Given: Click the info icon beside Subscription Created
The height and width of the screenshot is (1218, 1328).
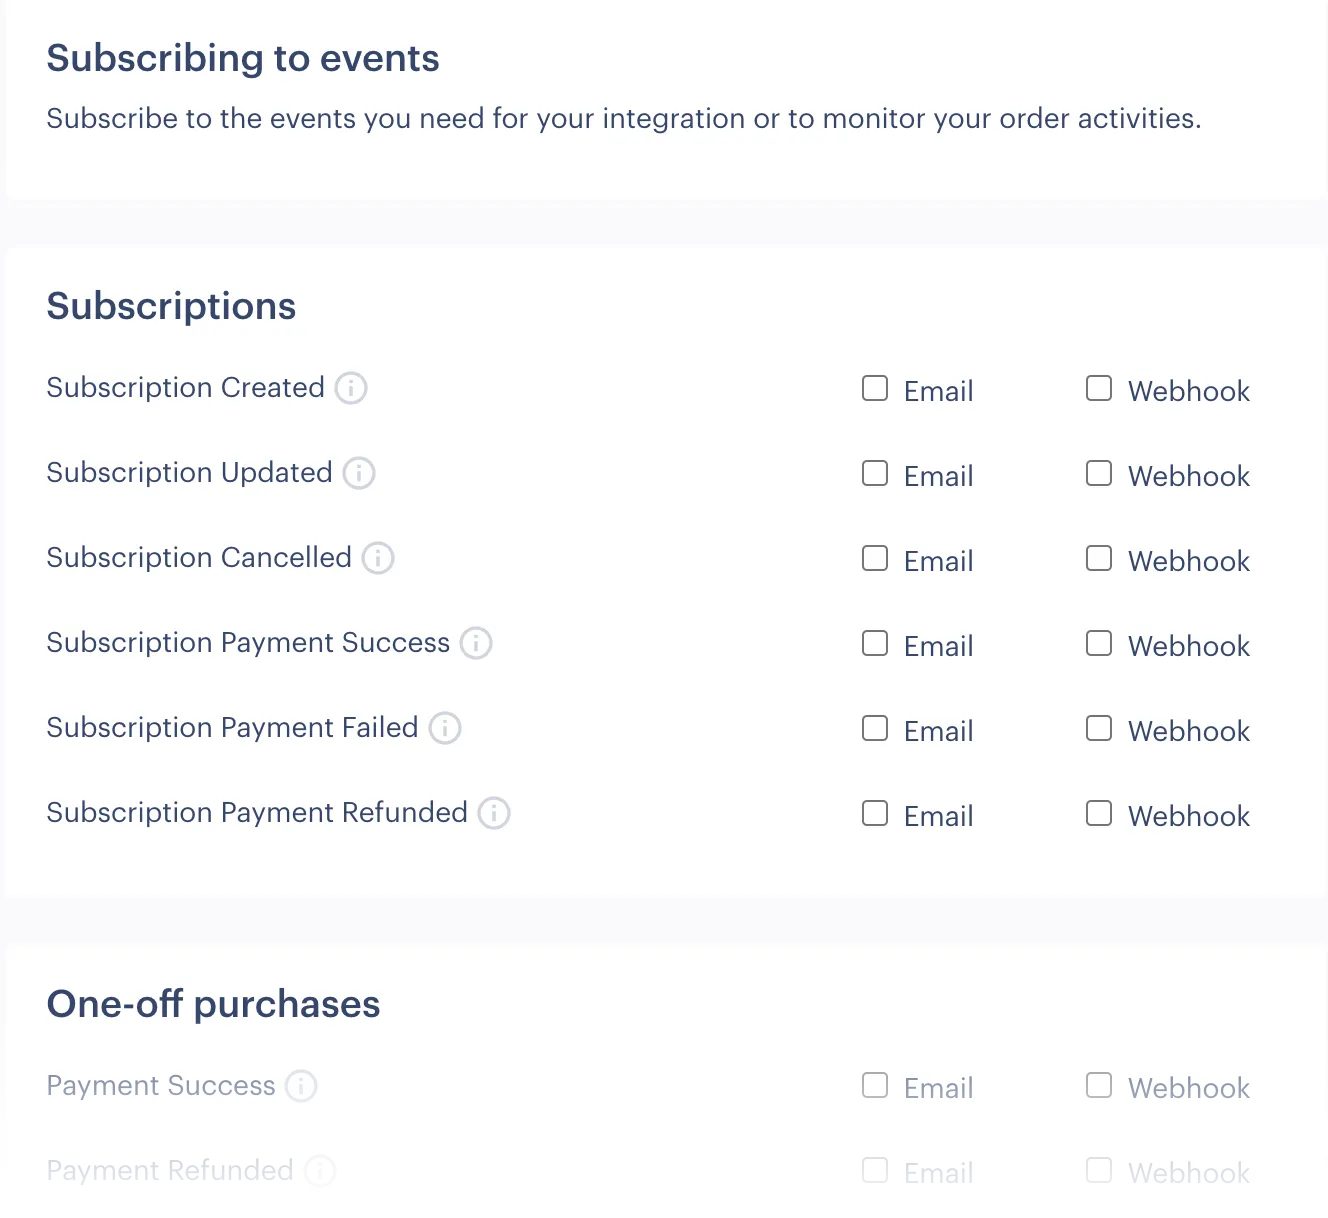Looking at the screenshot, I should (351, 389).
